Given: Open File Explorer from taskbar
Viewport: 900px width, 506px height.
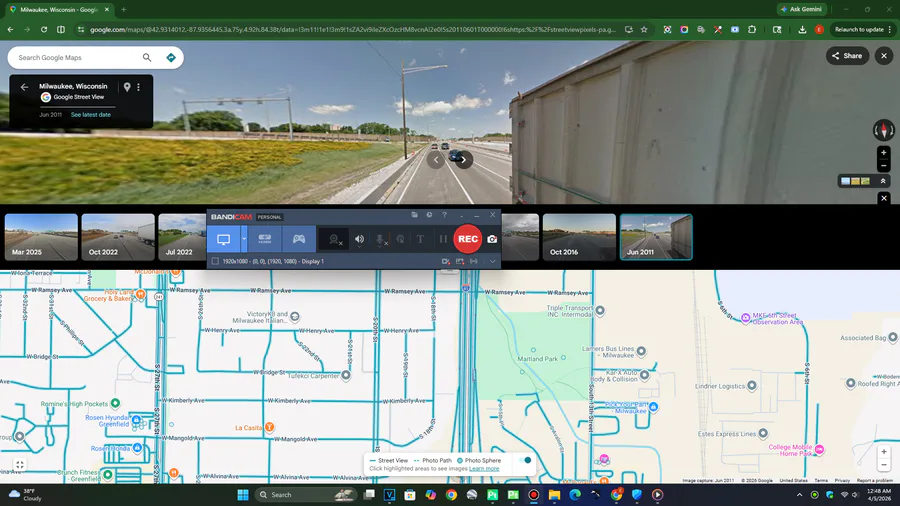Looking at the screenshot, I should (x=554, y=495).
